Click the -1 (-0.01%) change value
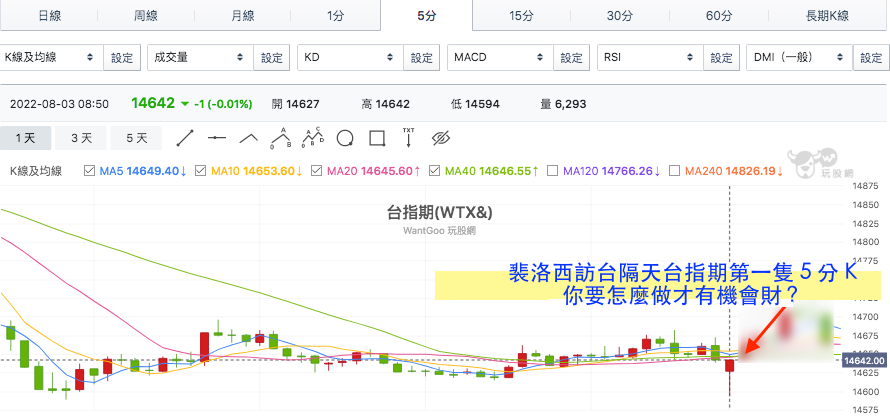 [223, 104]
